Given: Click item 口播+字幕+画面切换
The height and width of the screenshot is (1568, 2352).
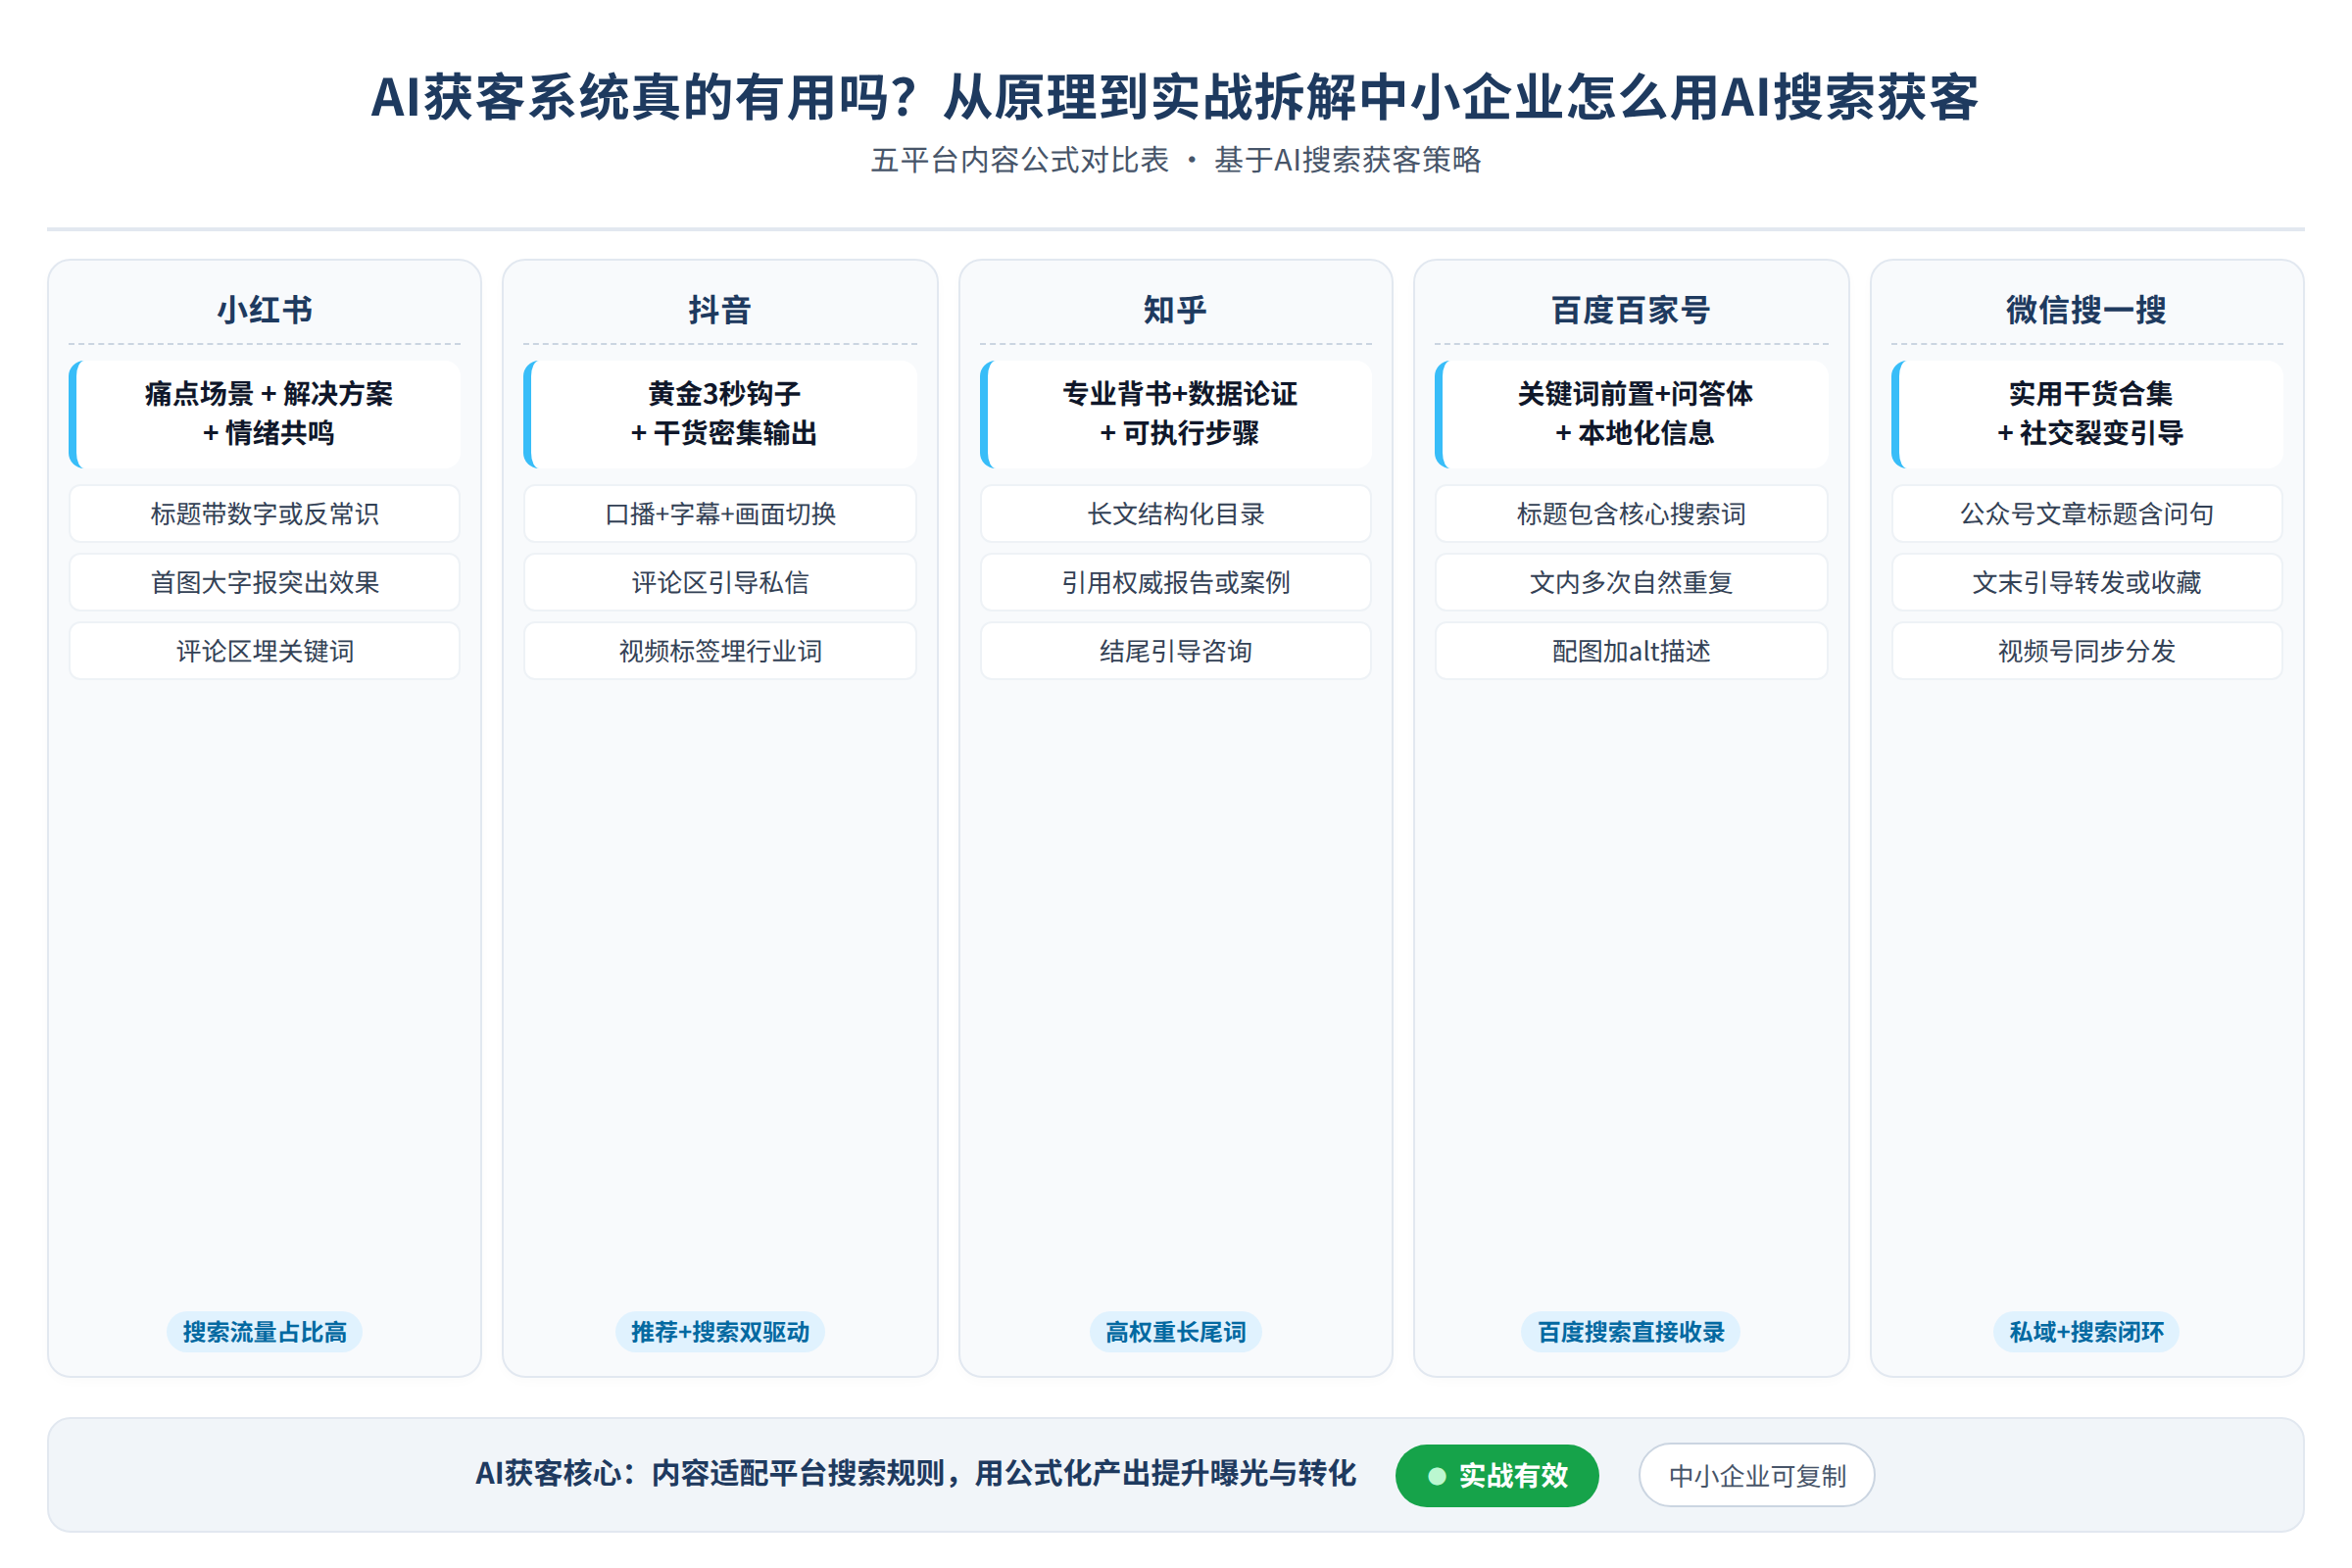Looking at the screenshot, I should point(720,514).
